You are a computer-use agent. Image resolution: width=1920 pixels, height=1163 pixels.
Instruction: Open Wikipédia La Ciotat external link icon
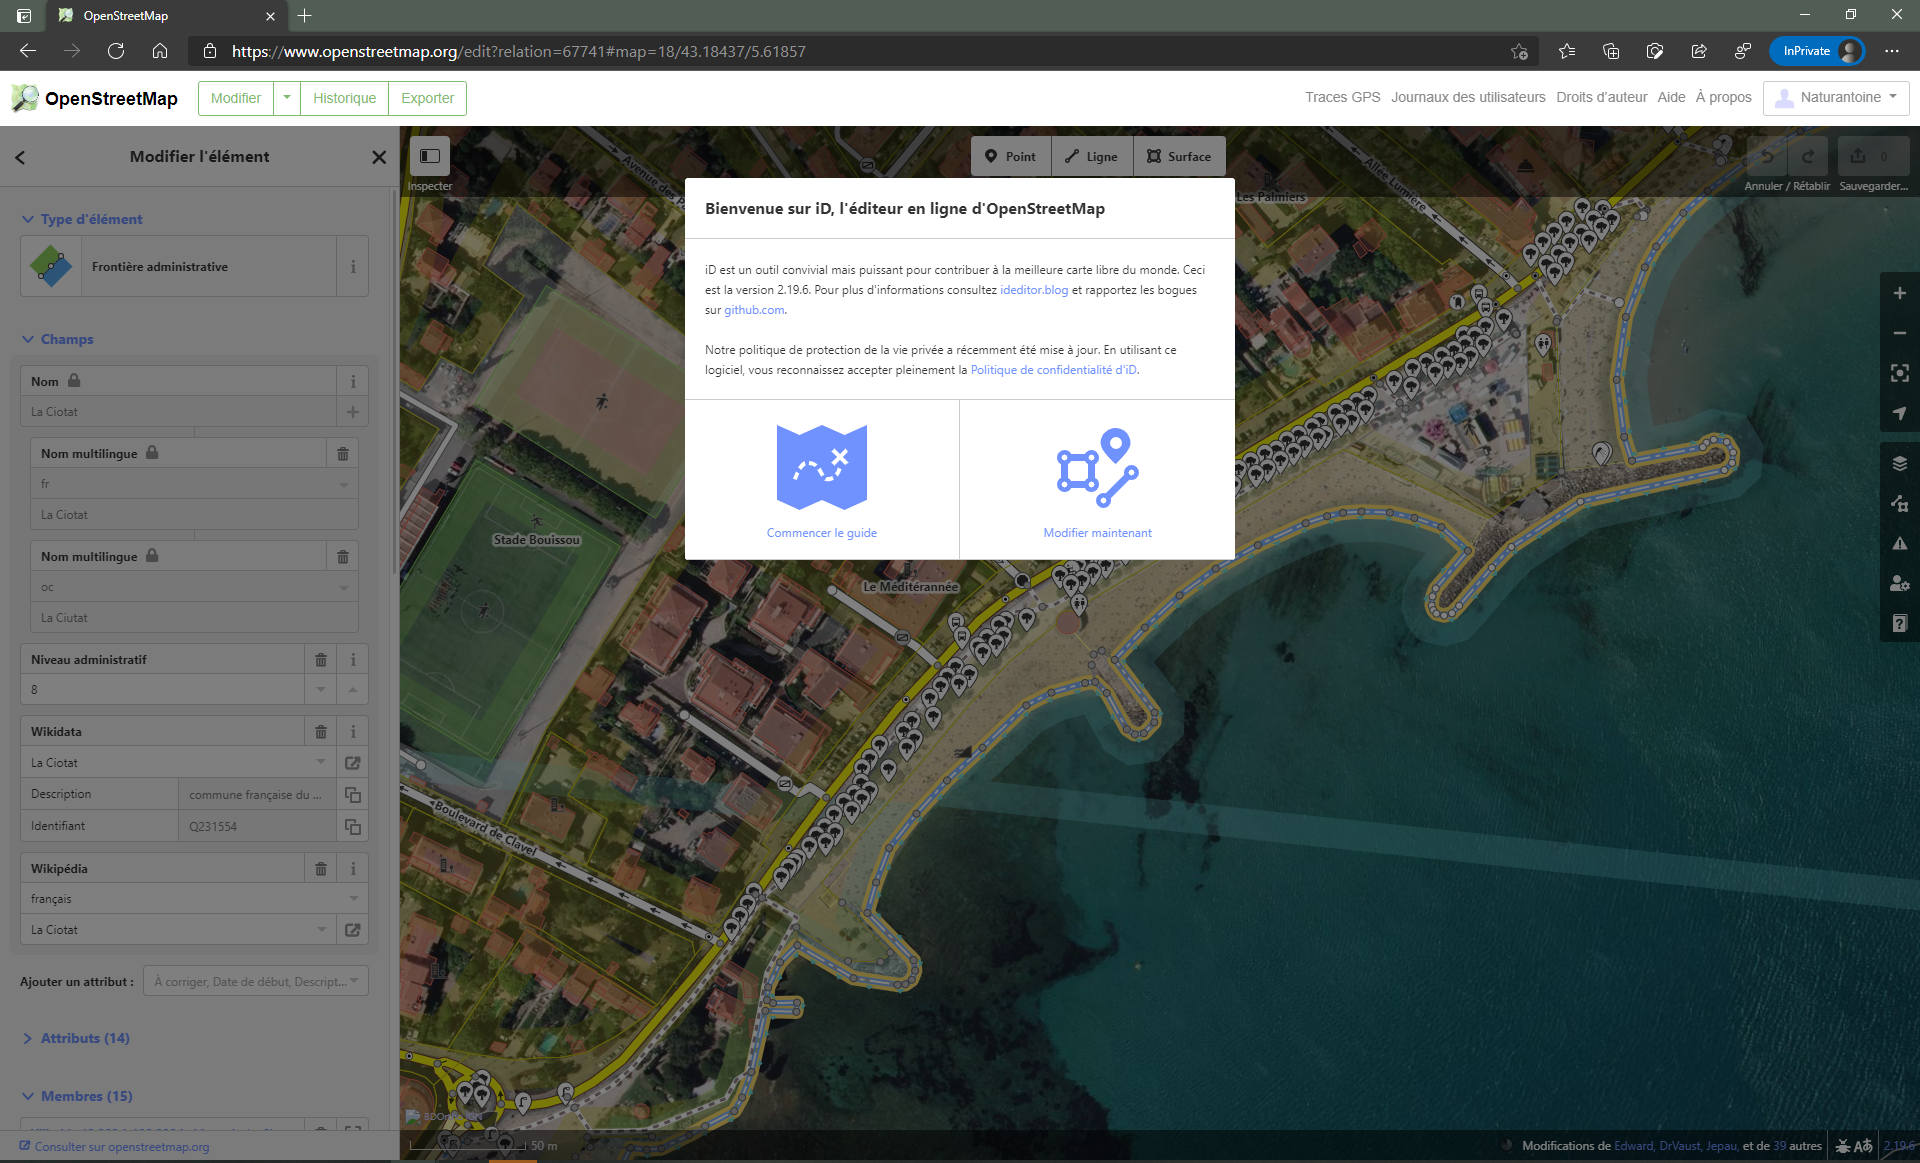click(353, 930)
